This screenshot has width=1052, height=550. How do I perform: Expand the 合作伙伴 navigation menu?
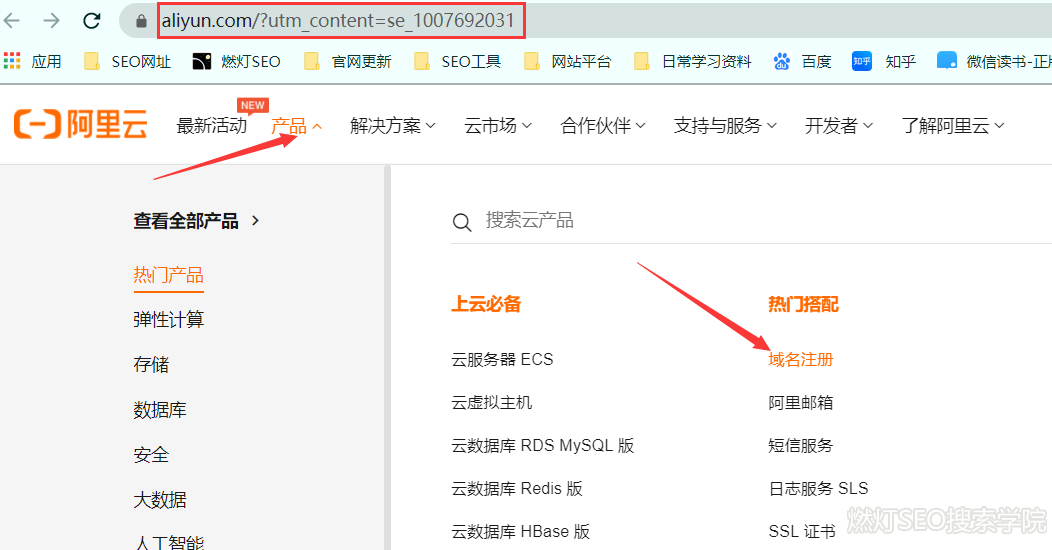[x=602, y=125]
